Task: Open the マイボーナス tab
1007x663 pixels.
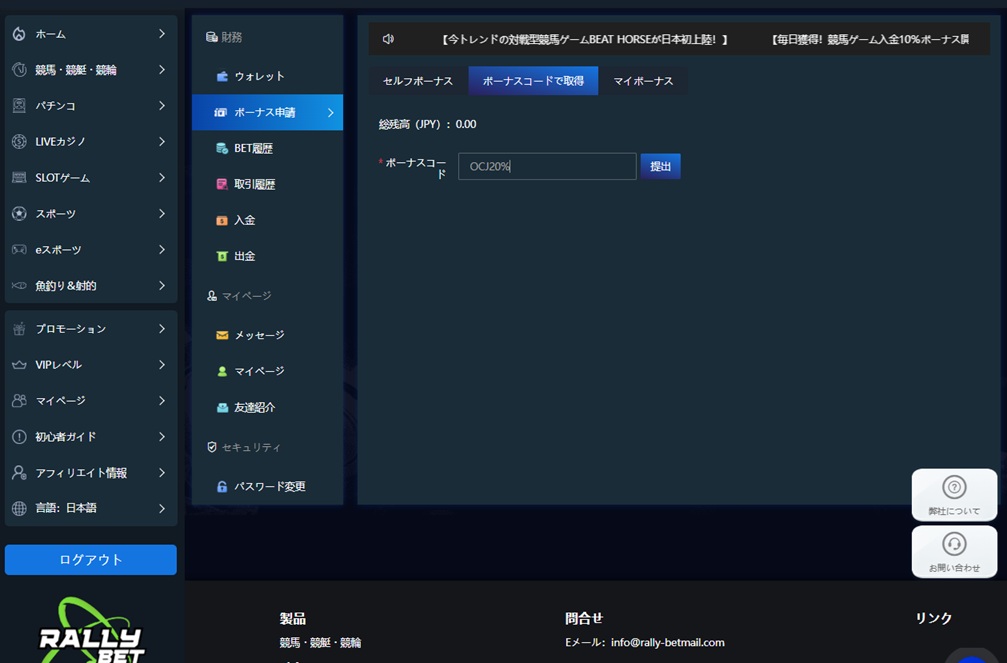Action: 643,81
